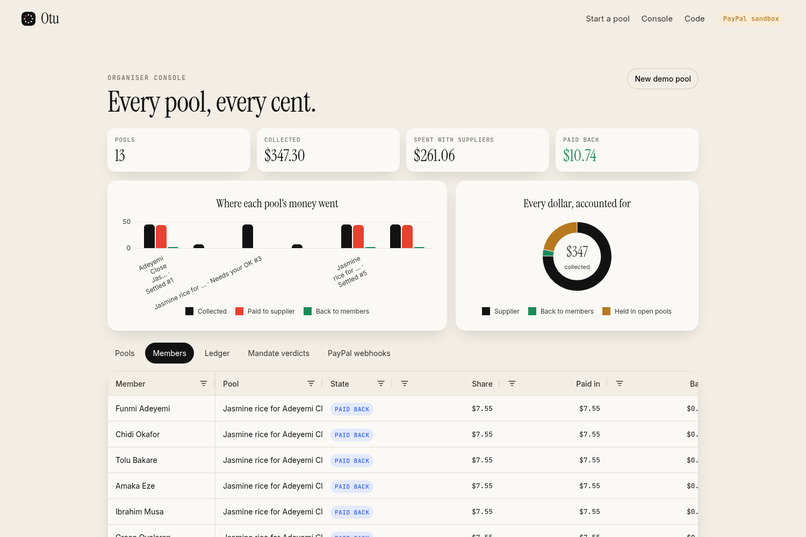The width and height of the screenshot is (806, 537).
Task: Click the PAID BACK badge in Funmi Adeyemi's row
Action: (x=352, y=409)
